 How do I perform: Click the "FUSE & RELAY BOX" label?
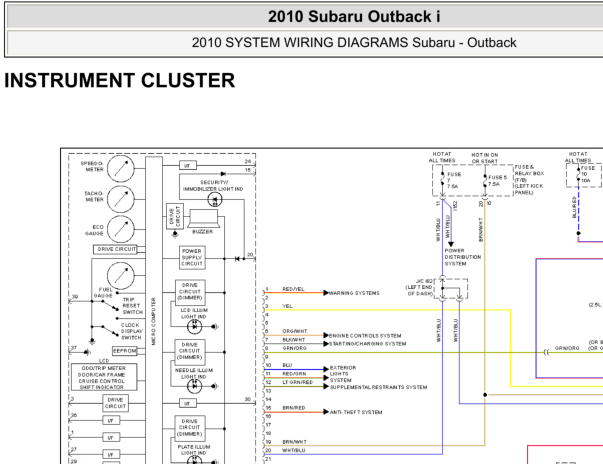529,170
